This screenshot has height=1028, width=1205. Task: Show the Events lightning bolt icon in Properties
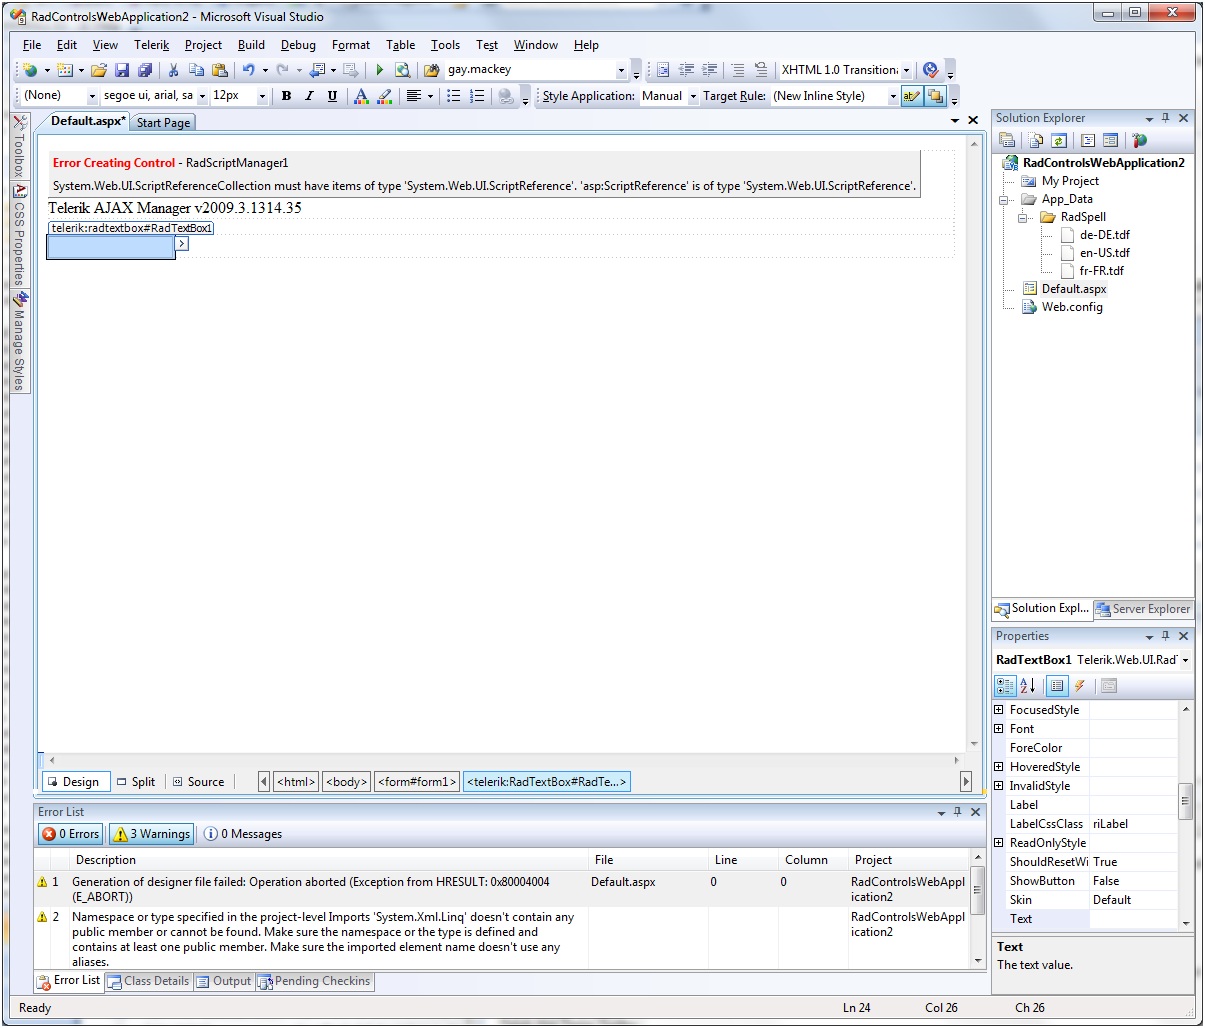[1080, 686]
